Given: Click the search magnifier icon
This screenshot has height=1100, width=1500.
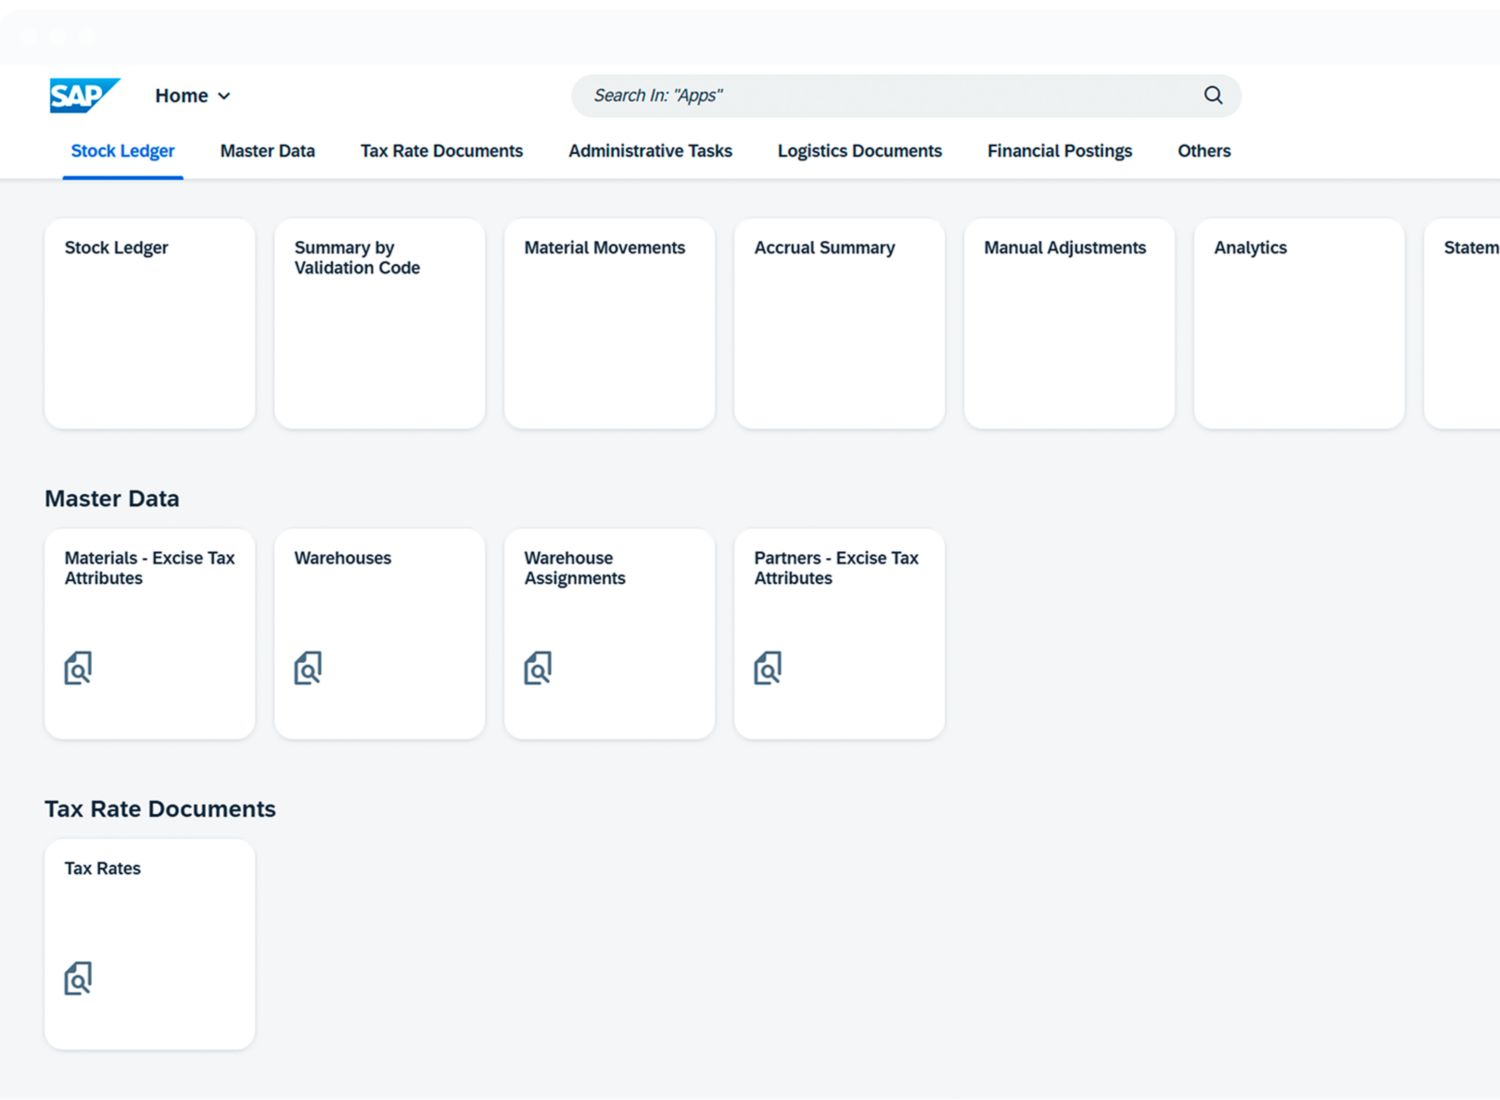Looking at the screenshot, I should pyautogui.click(x=1213, y=95).
